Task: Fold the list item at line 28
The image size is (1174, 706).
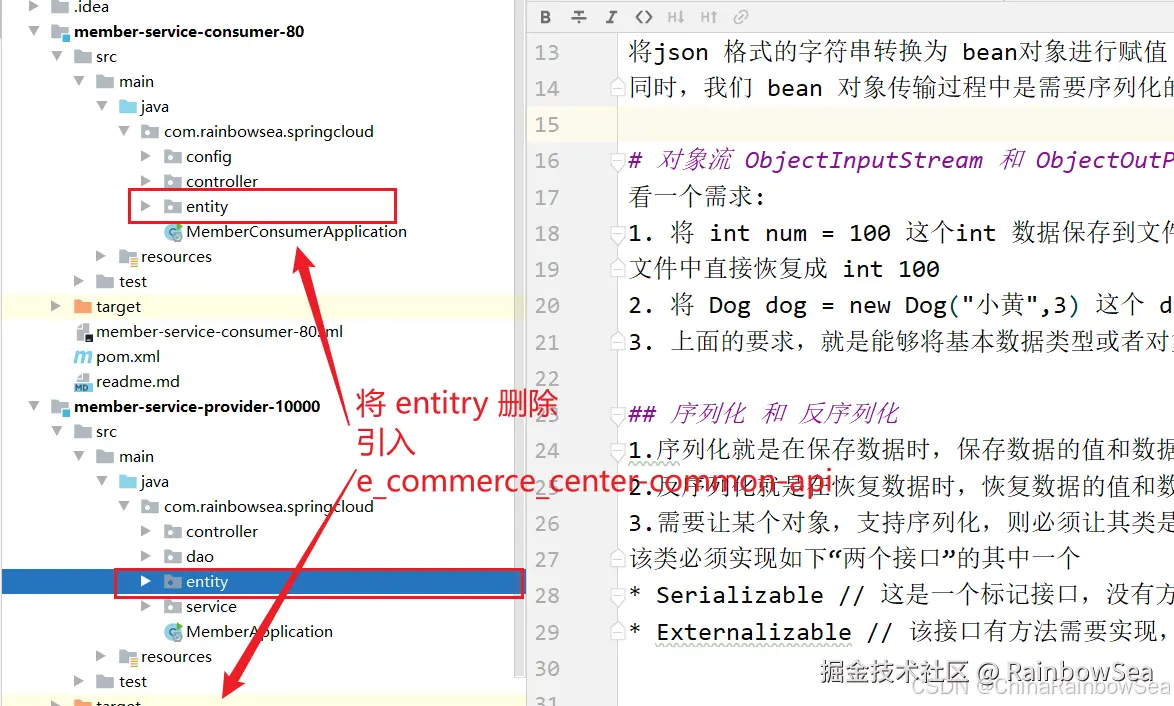Action: pyautogui.click(x=617, y=596)
